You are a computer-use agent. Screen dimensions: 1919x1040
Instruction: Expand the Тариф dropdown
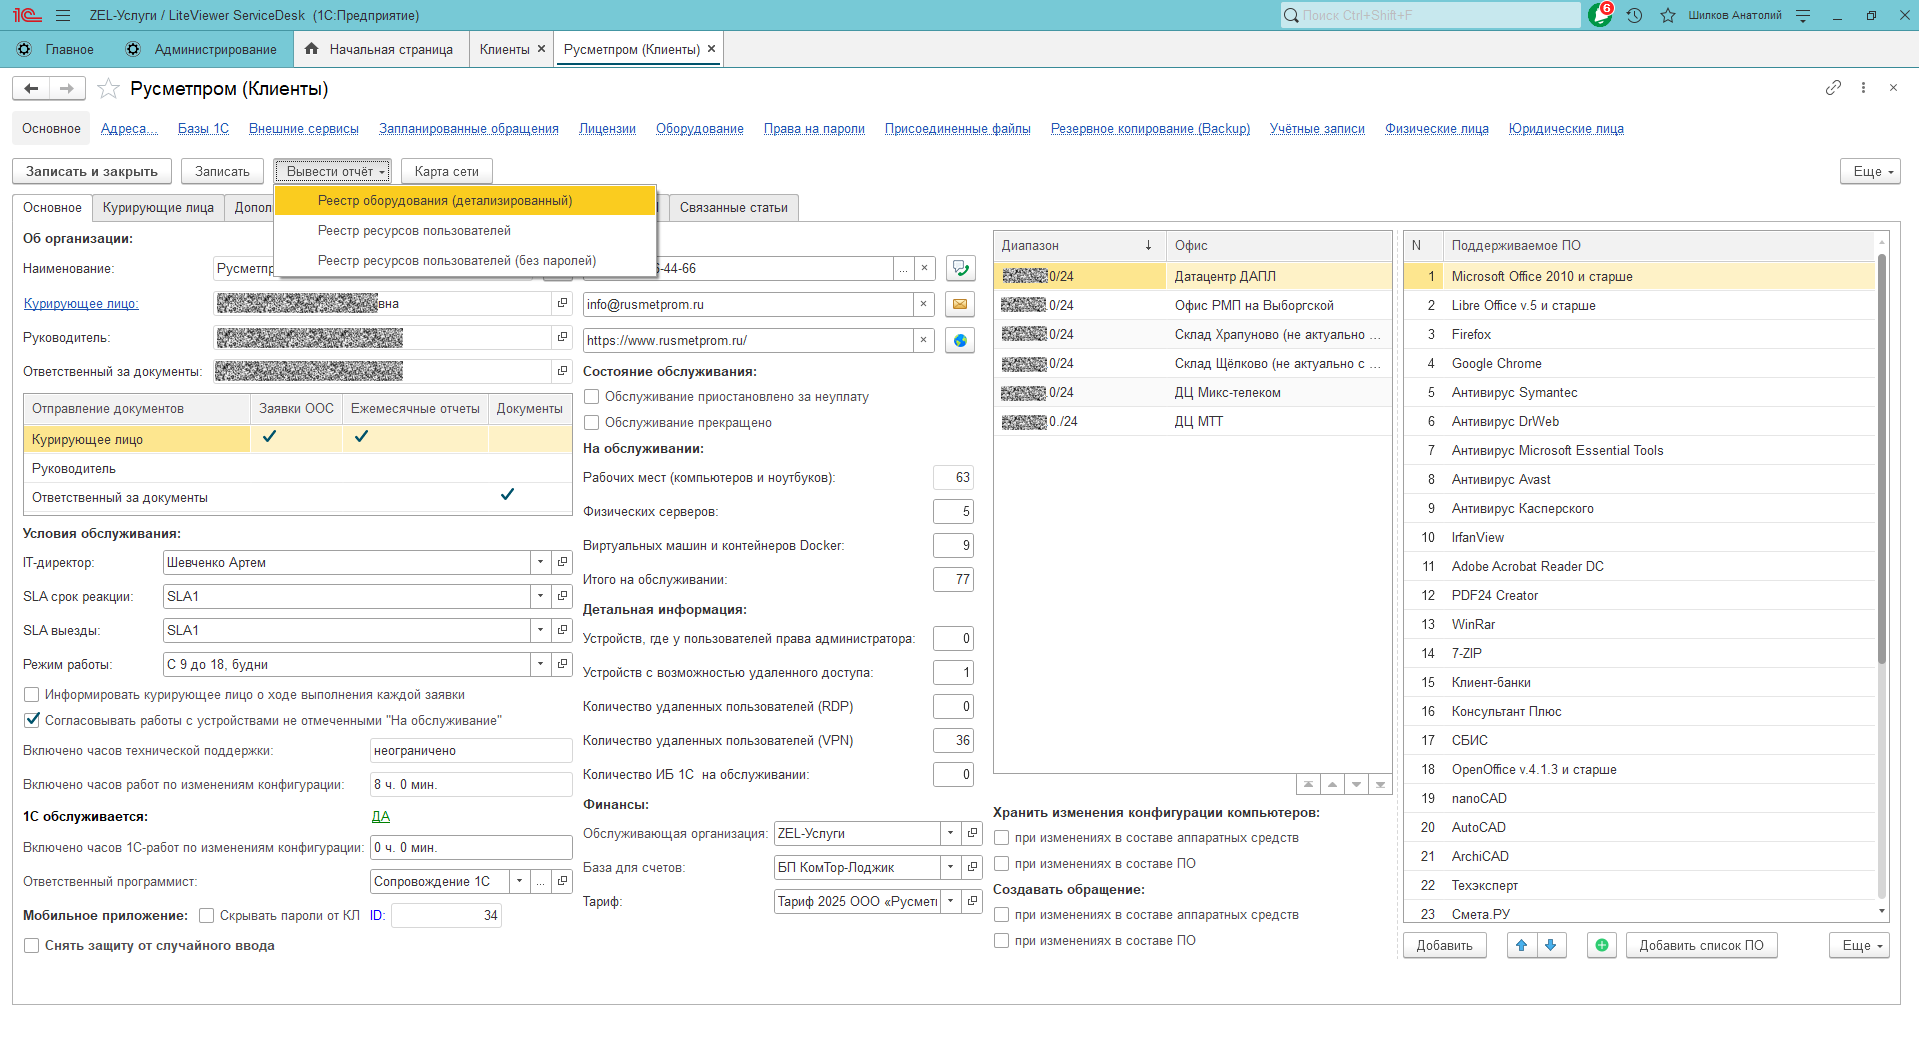point(950,901)
